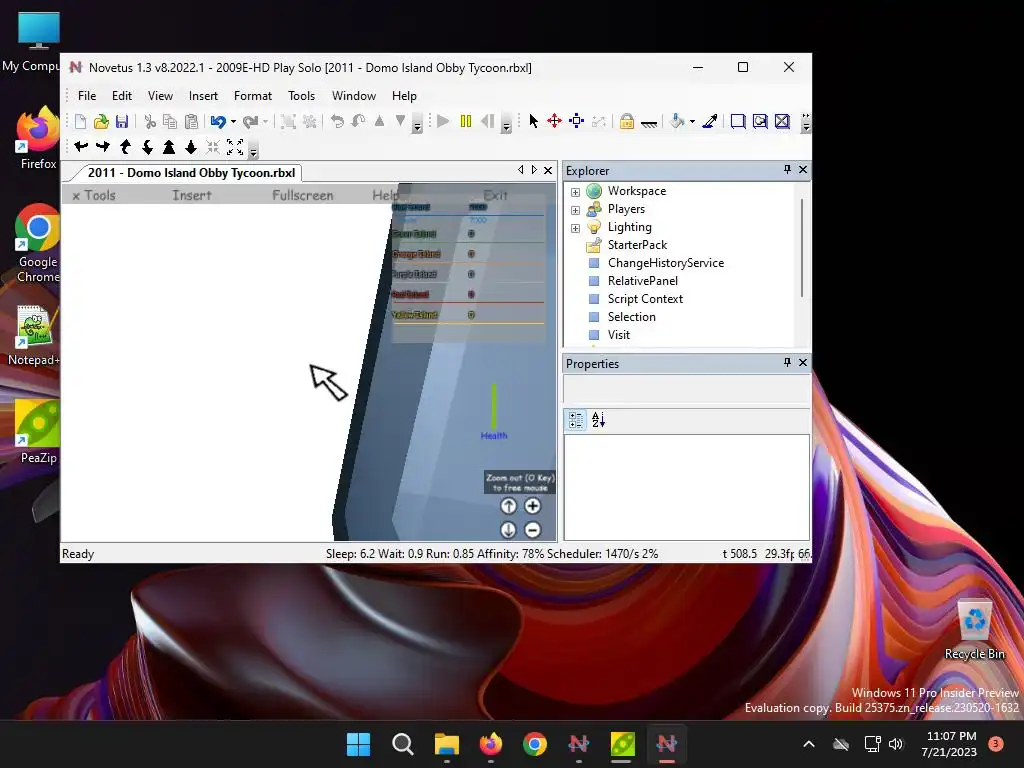Click the blue Undo arrow icon

pos(218,121)
